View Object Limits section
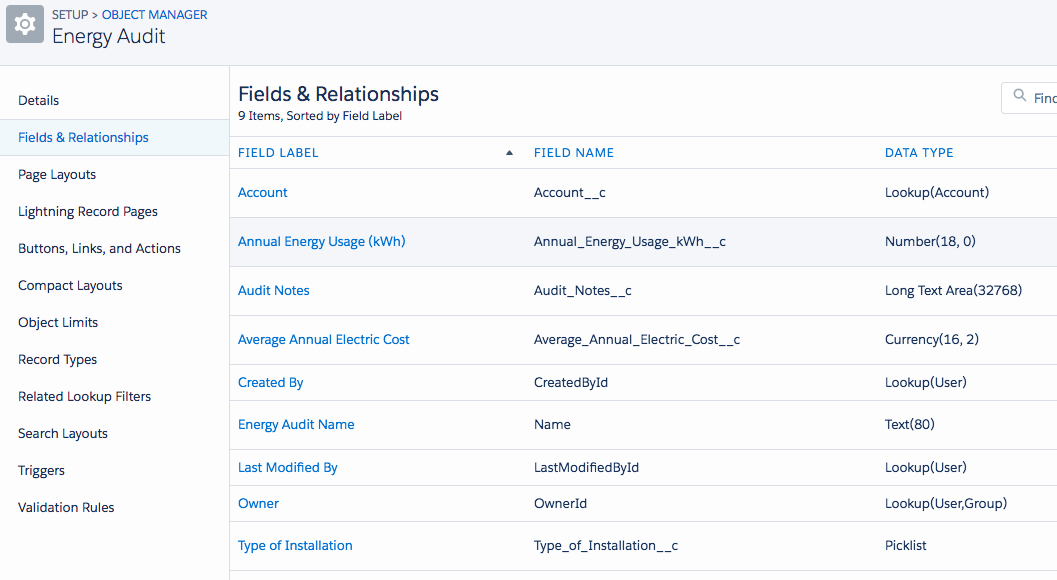Viewport: 1057px width, 580px height. 58,322
